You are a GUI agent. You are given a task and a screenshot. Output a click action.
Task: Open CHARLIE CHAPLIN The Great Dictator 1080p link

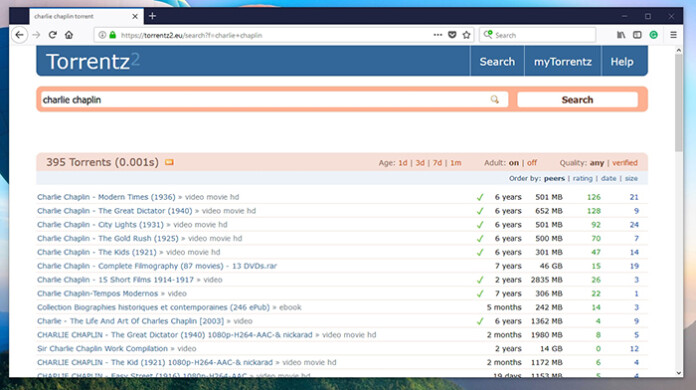coord(174,335)
